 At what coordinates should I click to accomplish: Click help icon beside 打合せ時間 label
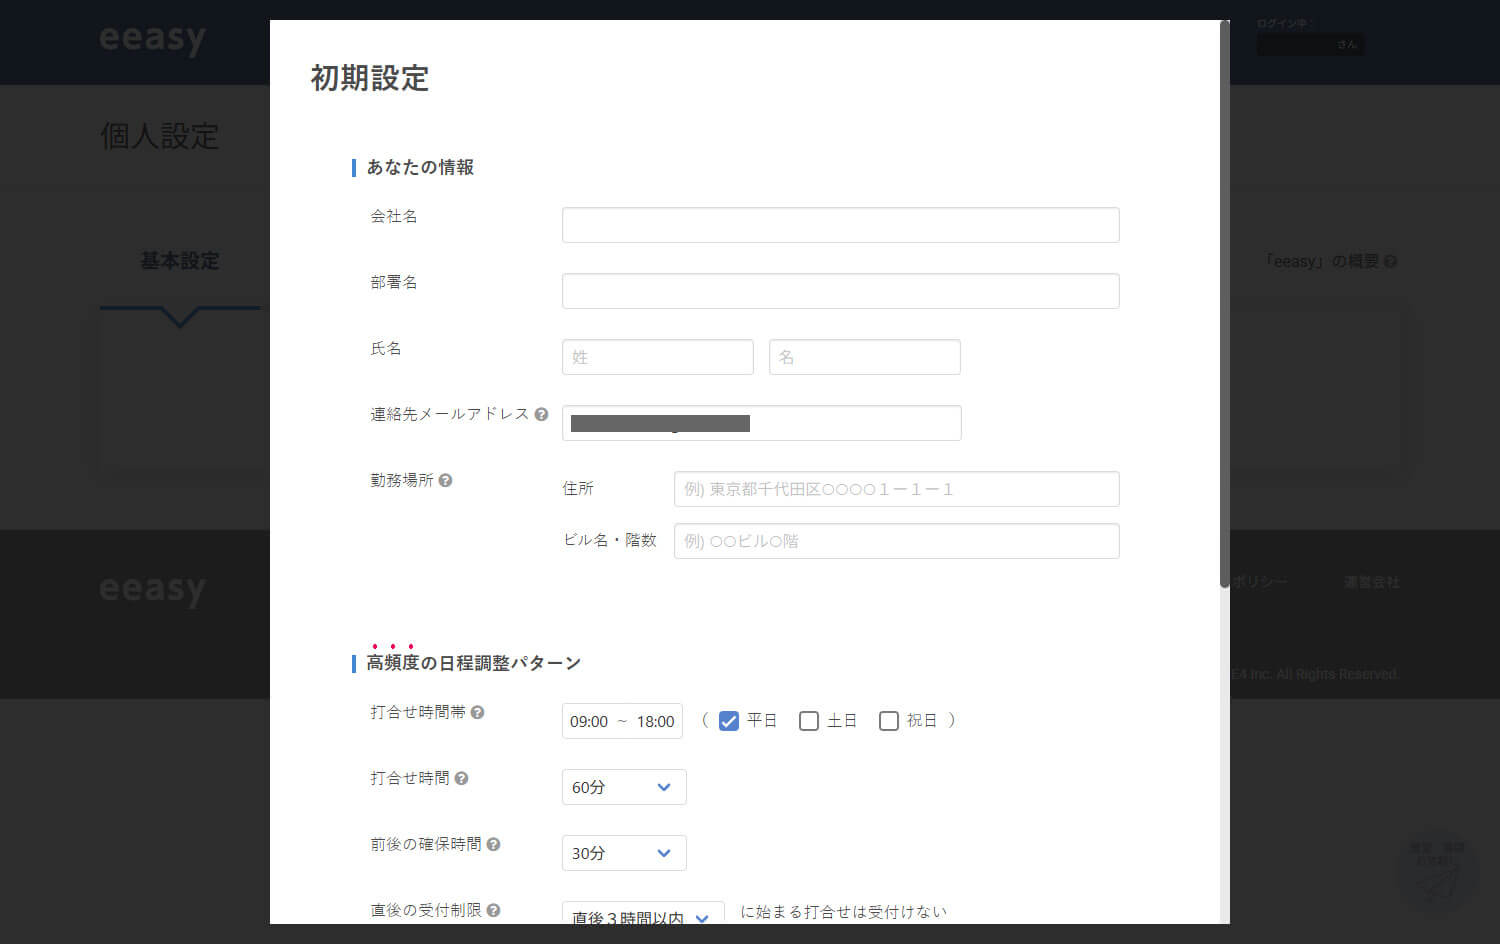pyautogui.click(x=461, y=778)
